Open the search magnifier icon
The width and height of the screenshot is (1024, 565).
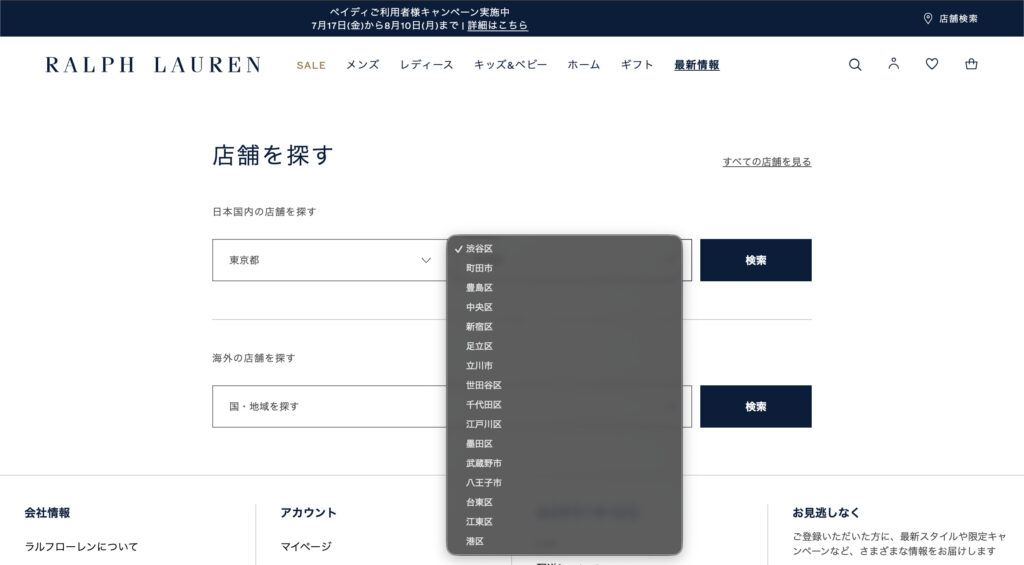point(855,64)
